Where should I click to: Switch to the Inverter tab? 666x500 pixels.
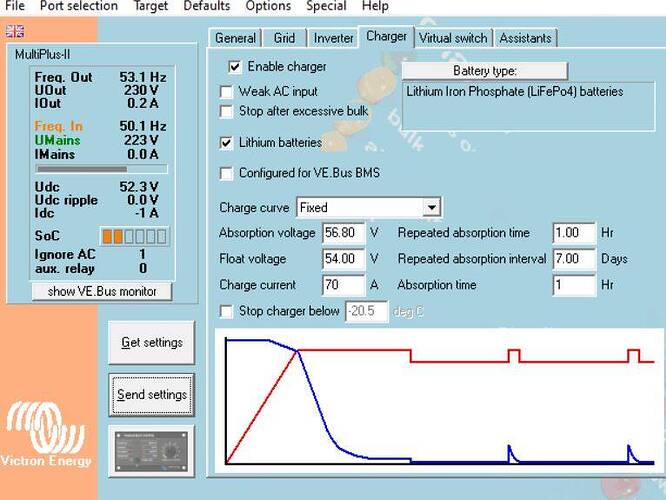coord(333,38)
